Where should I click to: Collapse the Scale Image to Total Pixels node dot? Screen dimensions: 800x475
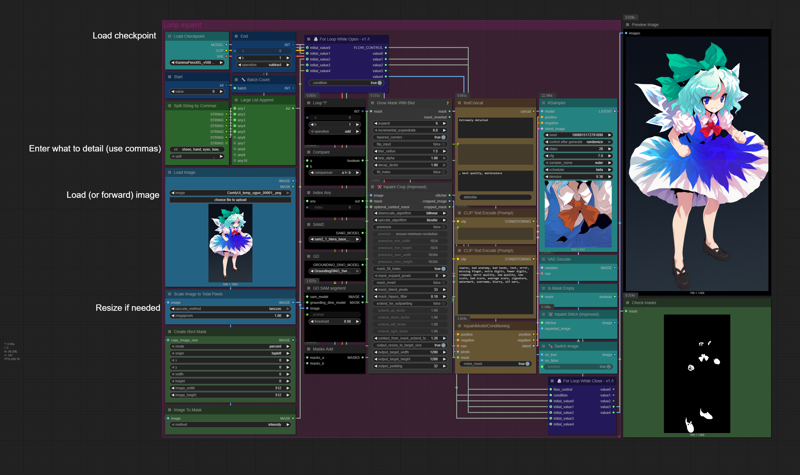169,294
